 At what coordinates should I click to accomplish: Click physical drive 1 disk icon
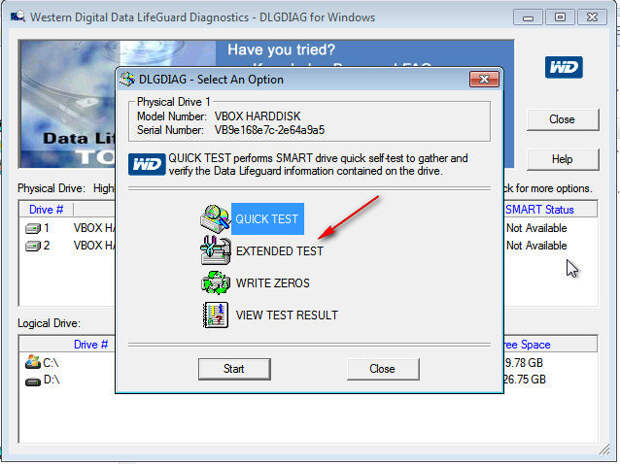pos(32,228)
